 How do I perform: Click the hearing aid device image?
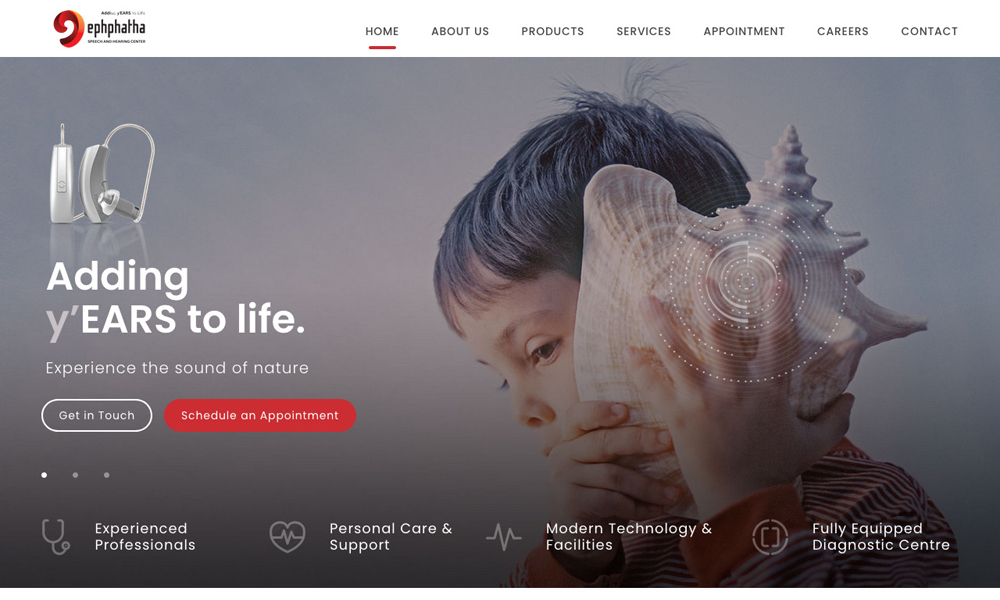coord(102,173)
